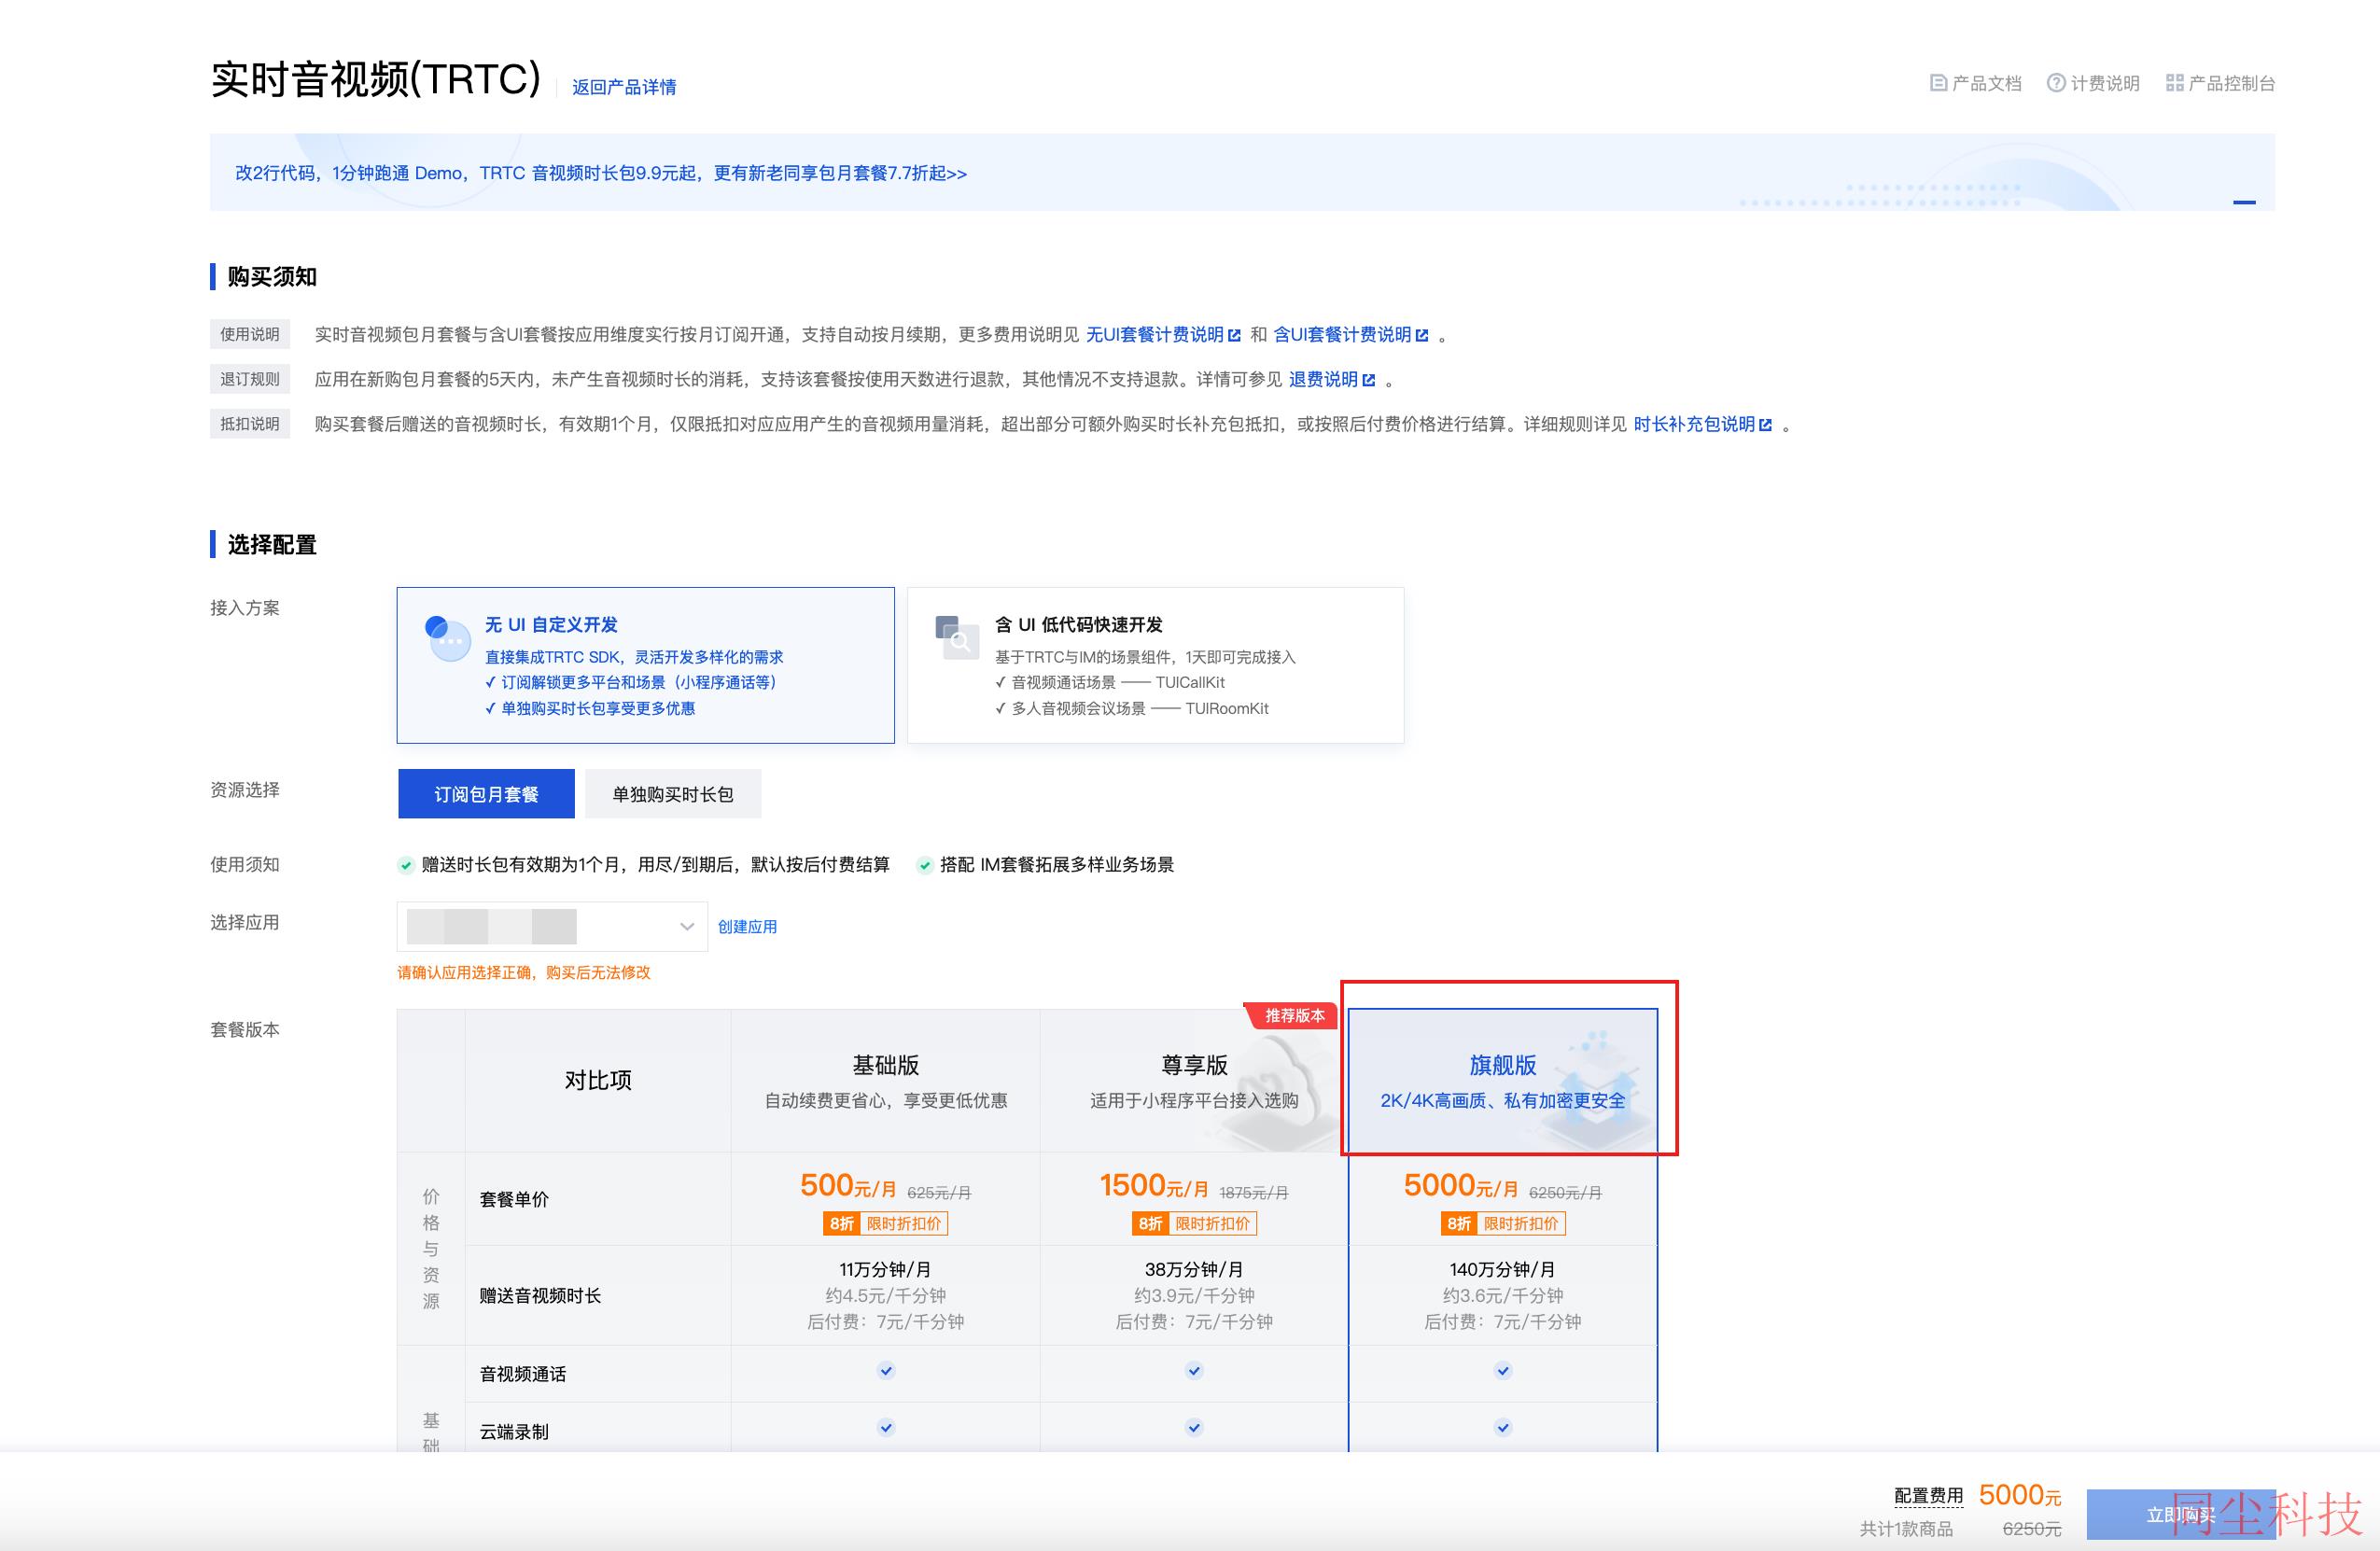Click the 8折 限时折扣价 badge under 5000元/月

(1503, 1223)
